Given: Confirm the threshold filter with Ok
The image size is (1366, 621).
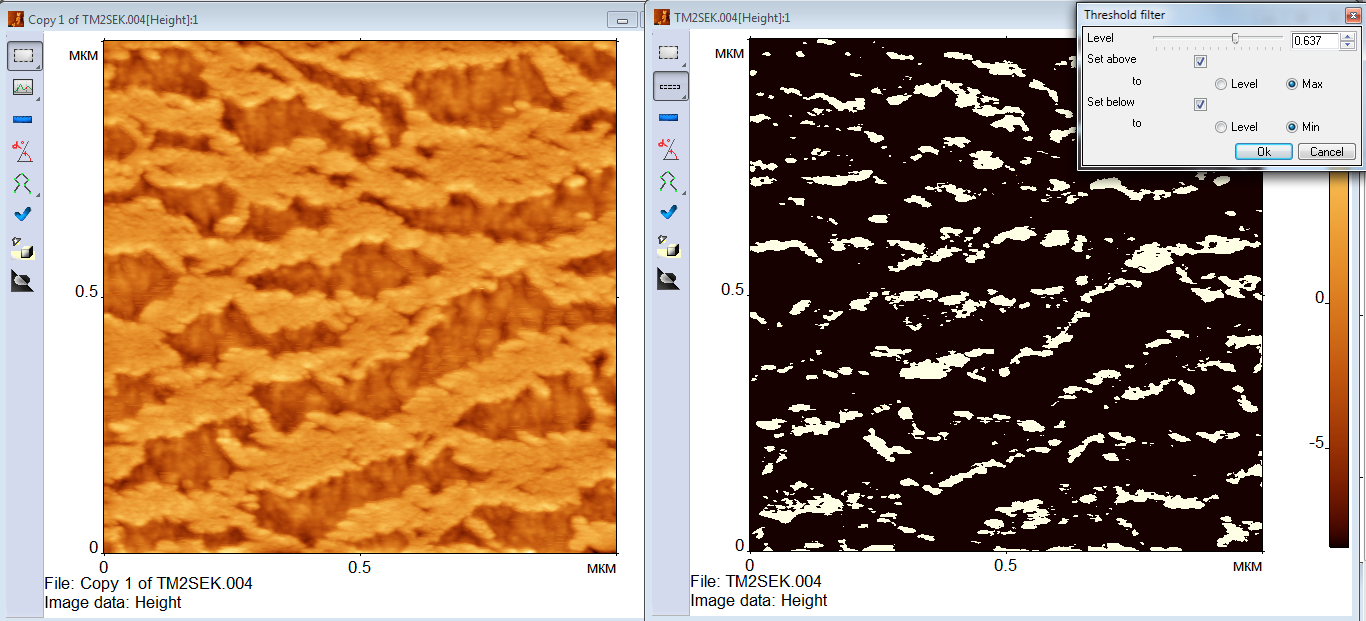Looking at the screenshot, I should (1264, 152).
